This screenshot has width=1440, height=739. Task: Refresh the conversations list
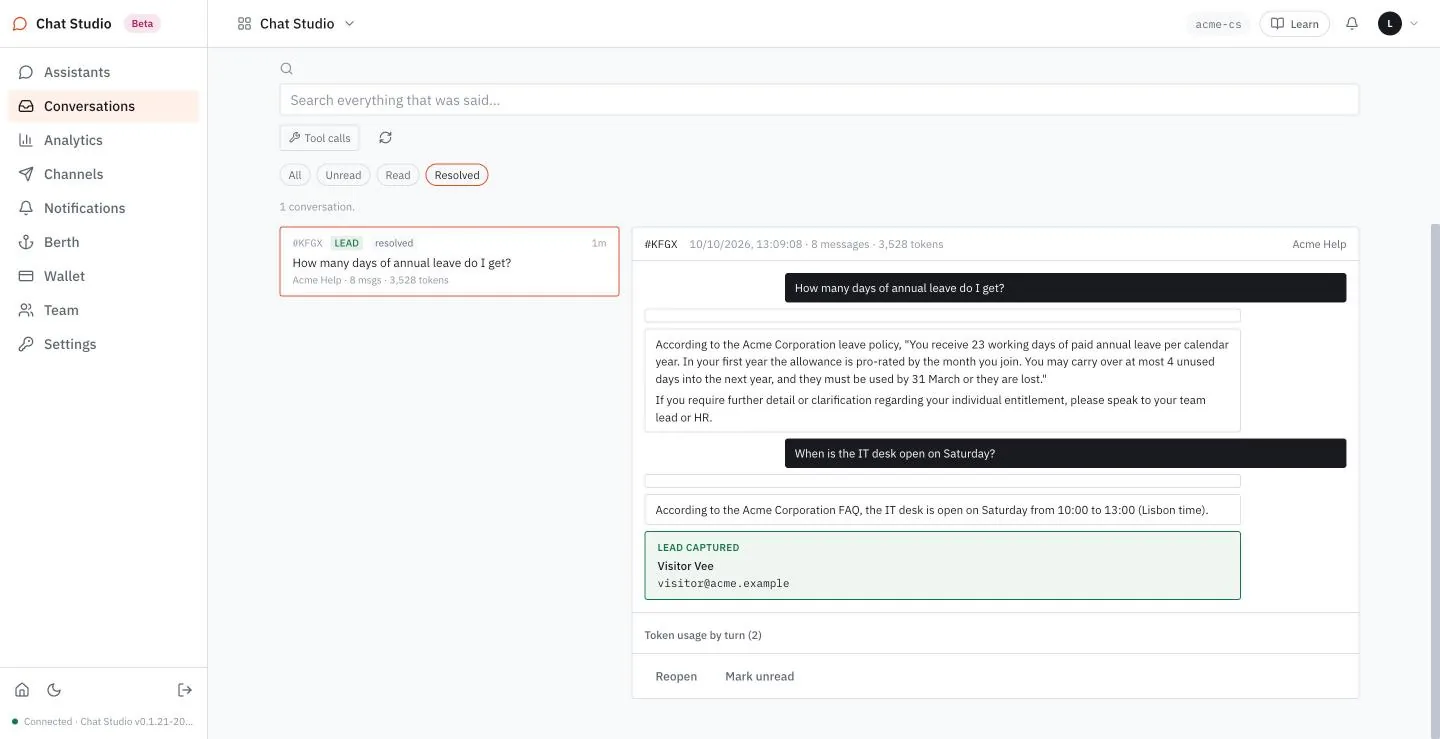(385, 138)
